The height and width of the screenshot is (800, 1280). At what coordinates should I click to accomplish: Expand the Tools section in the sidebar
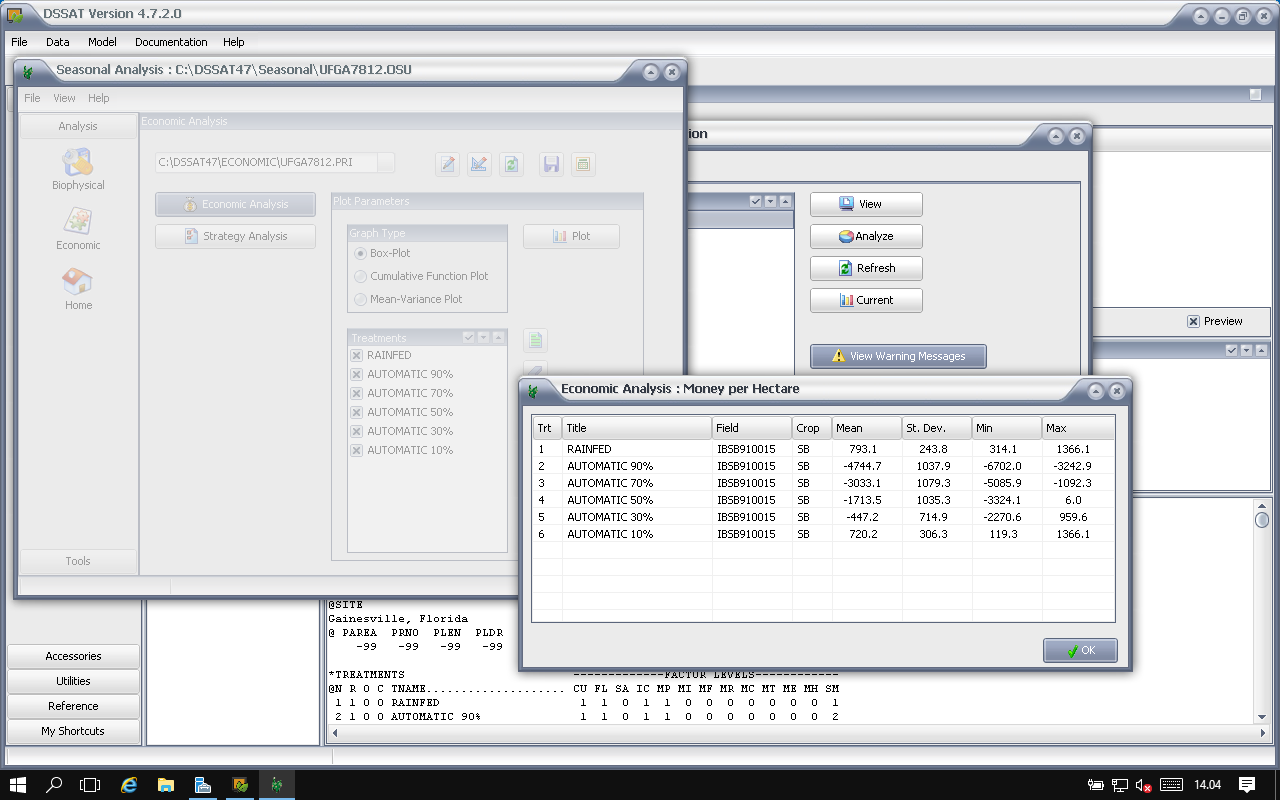[78, 561]
